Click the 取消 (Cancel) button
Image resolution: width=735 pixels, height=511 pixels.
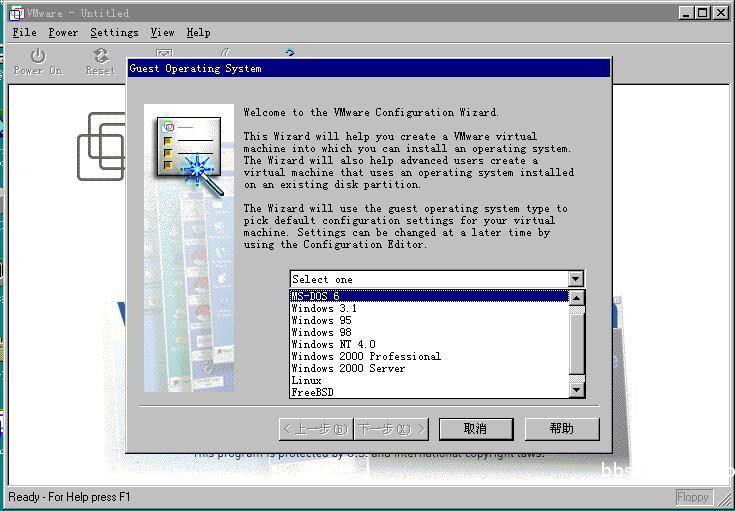476,428
